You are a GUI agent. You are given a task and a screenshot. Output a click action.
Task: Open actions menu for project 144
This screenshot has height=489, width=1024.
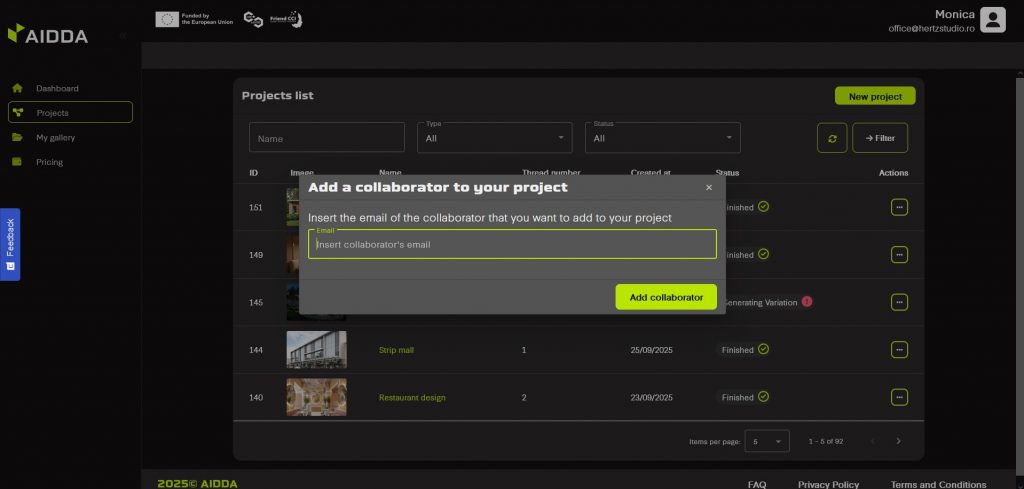(x=899, y=349)
